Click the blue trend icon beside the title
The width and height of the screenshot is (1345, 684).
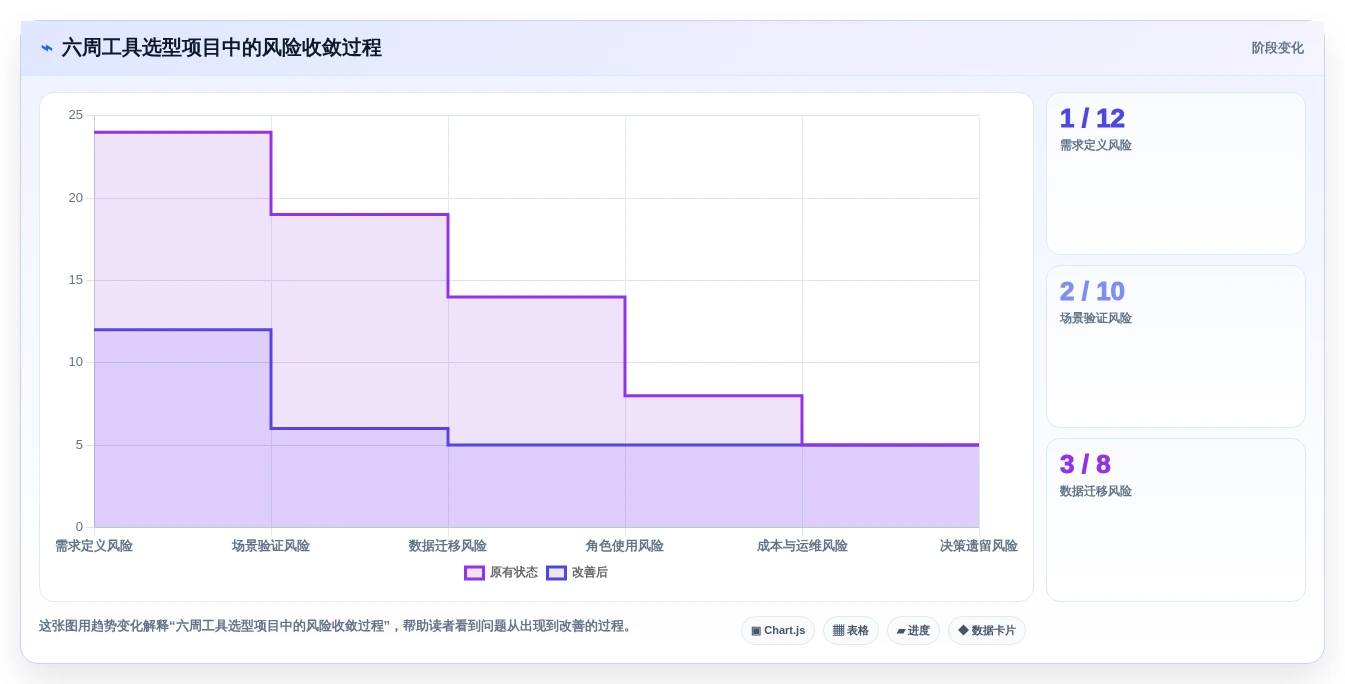pos(47,48)
